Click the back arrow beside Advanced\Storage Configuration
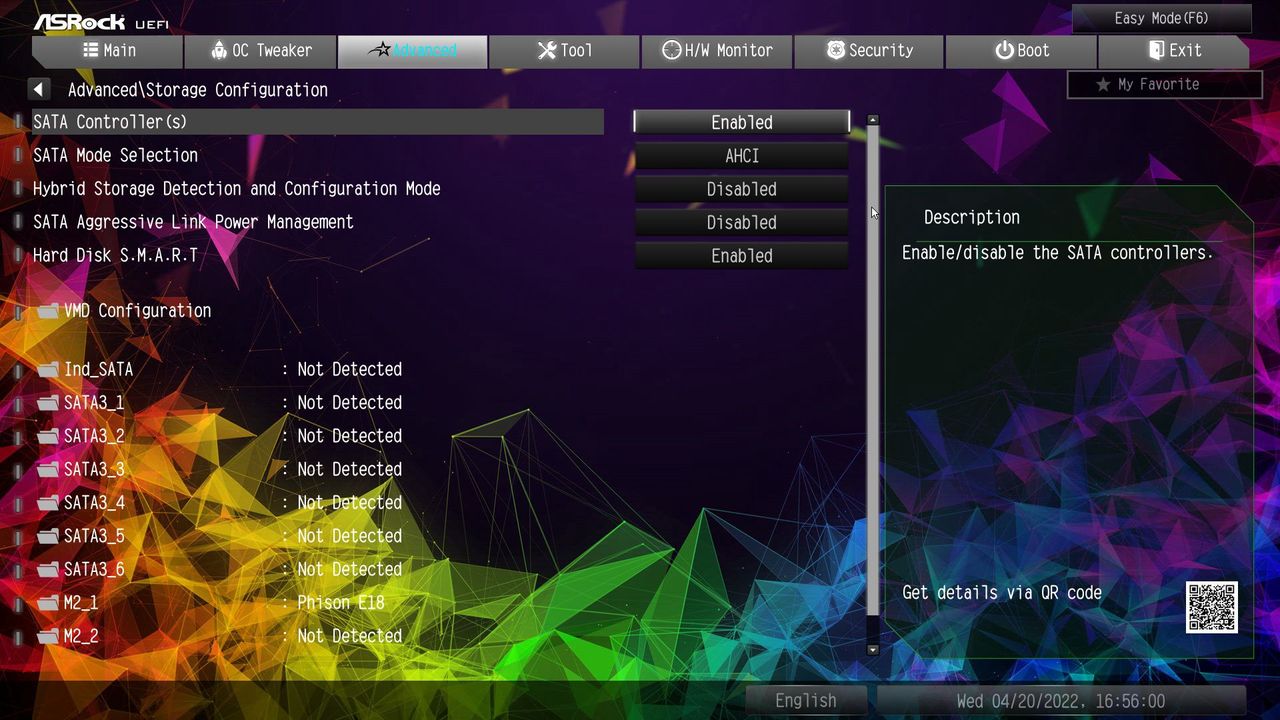1280x720 pixels. point(39,90)
